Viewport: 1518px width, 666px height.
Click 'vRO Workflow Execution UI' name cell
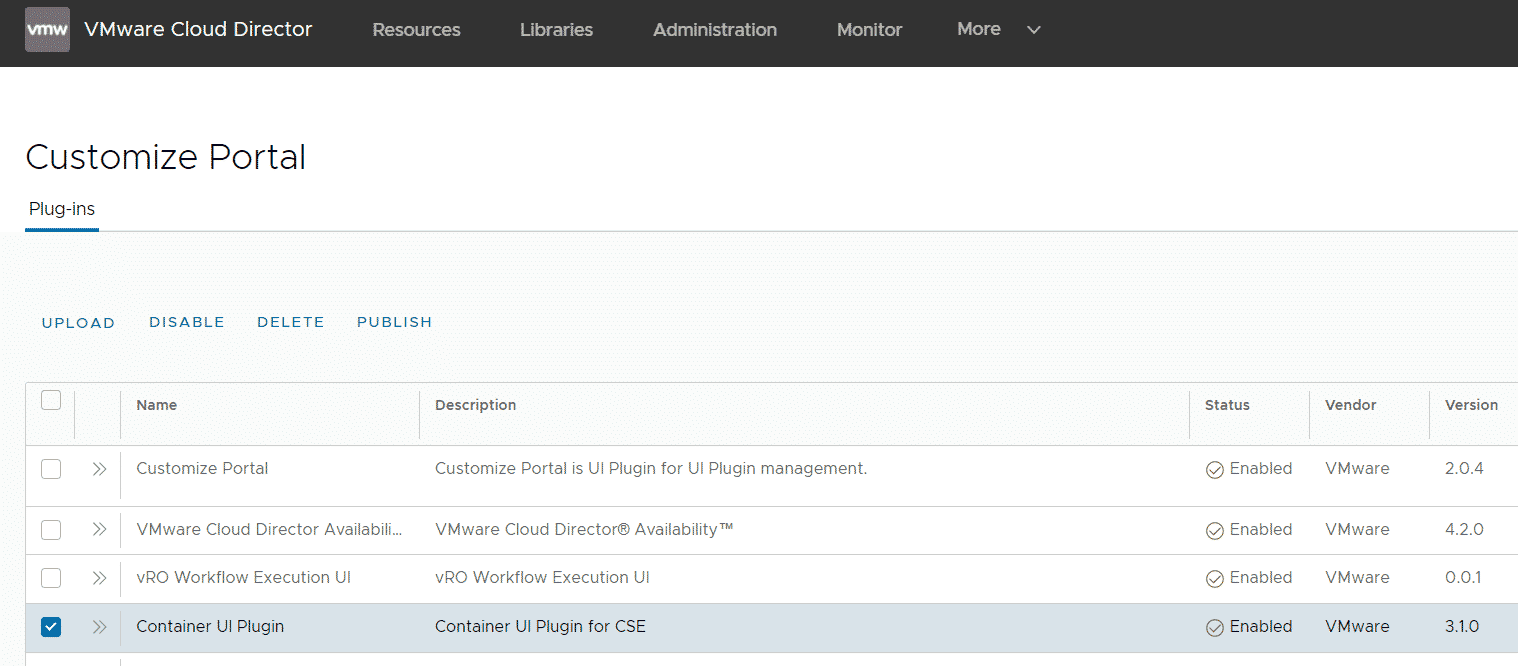coord(243,577)
